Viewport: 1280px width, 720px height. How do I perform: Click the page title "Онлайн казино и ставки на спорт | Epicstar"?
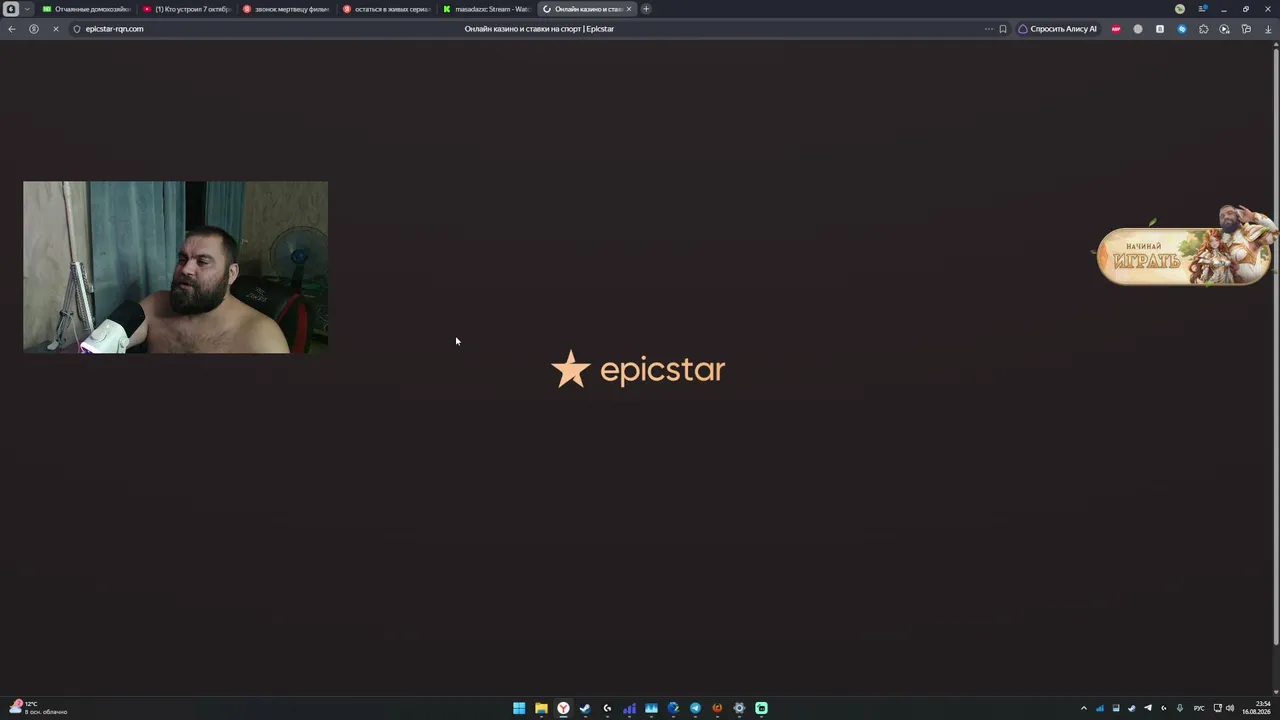coord(539,29)
